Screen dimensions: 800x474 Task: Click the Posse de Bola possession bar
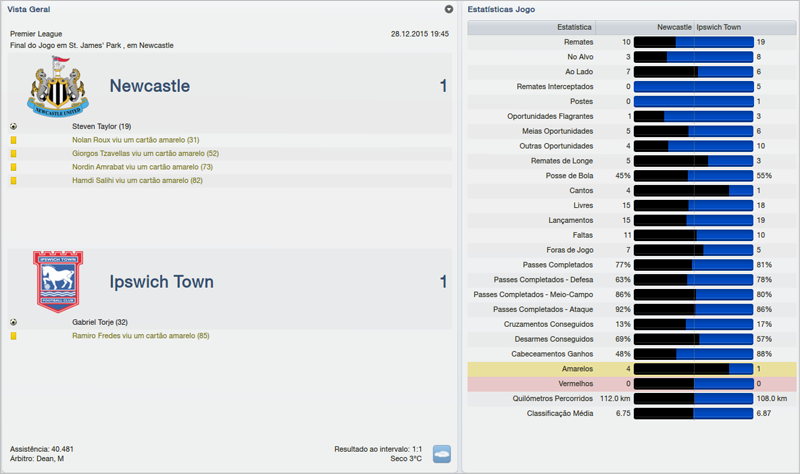(x=693, y=175)
